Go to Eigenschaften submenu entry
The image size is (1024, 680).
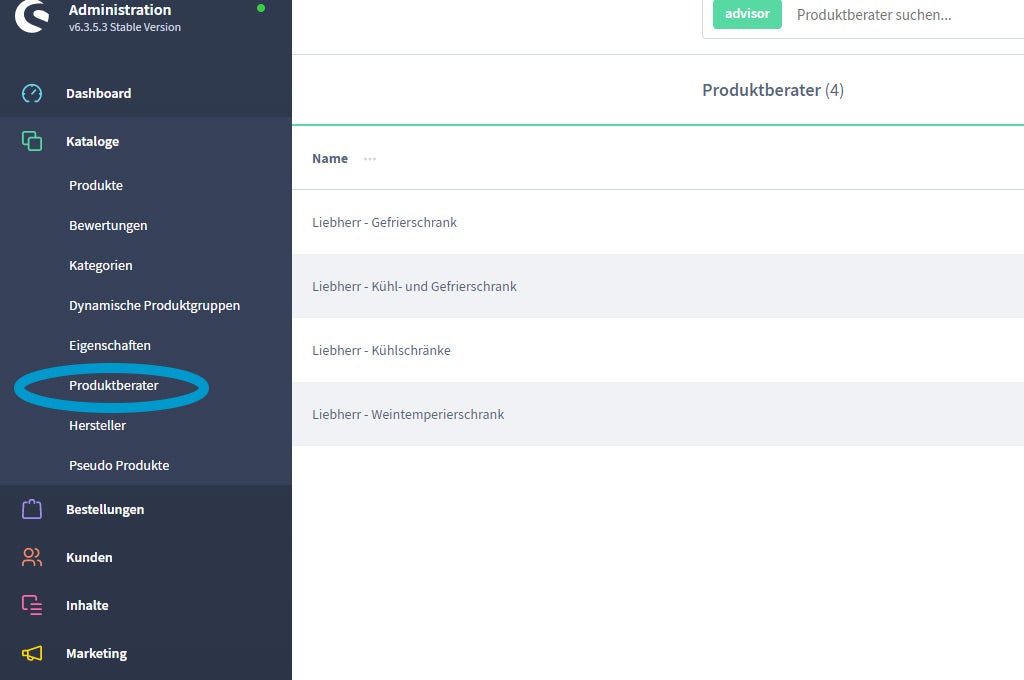click(x=110, y=346)
